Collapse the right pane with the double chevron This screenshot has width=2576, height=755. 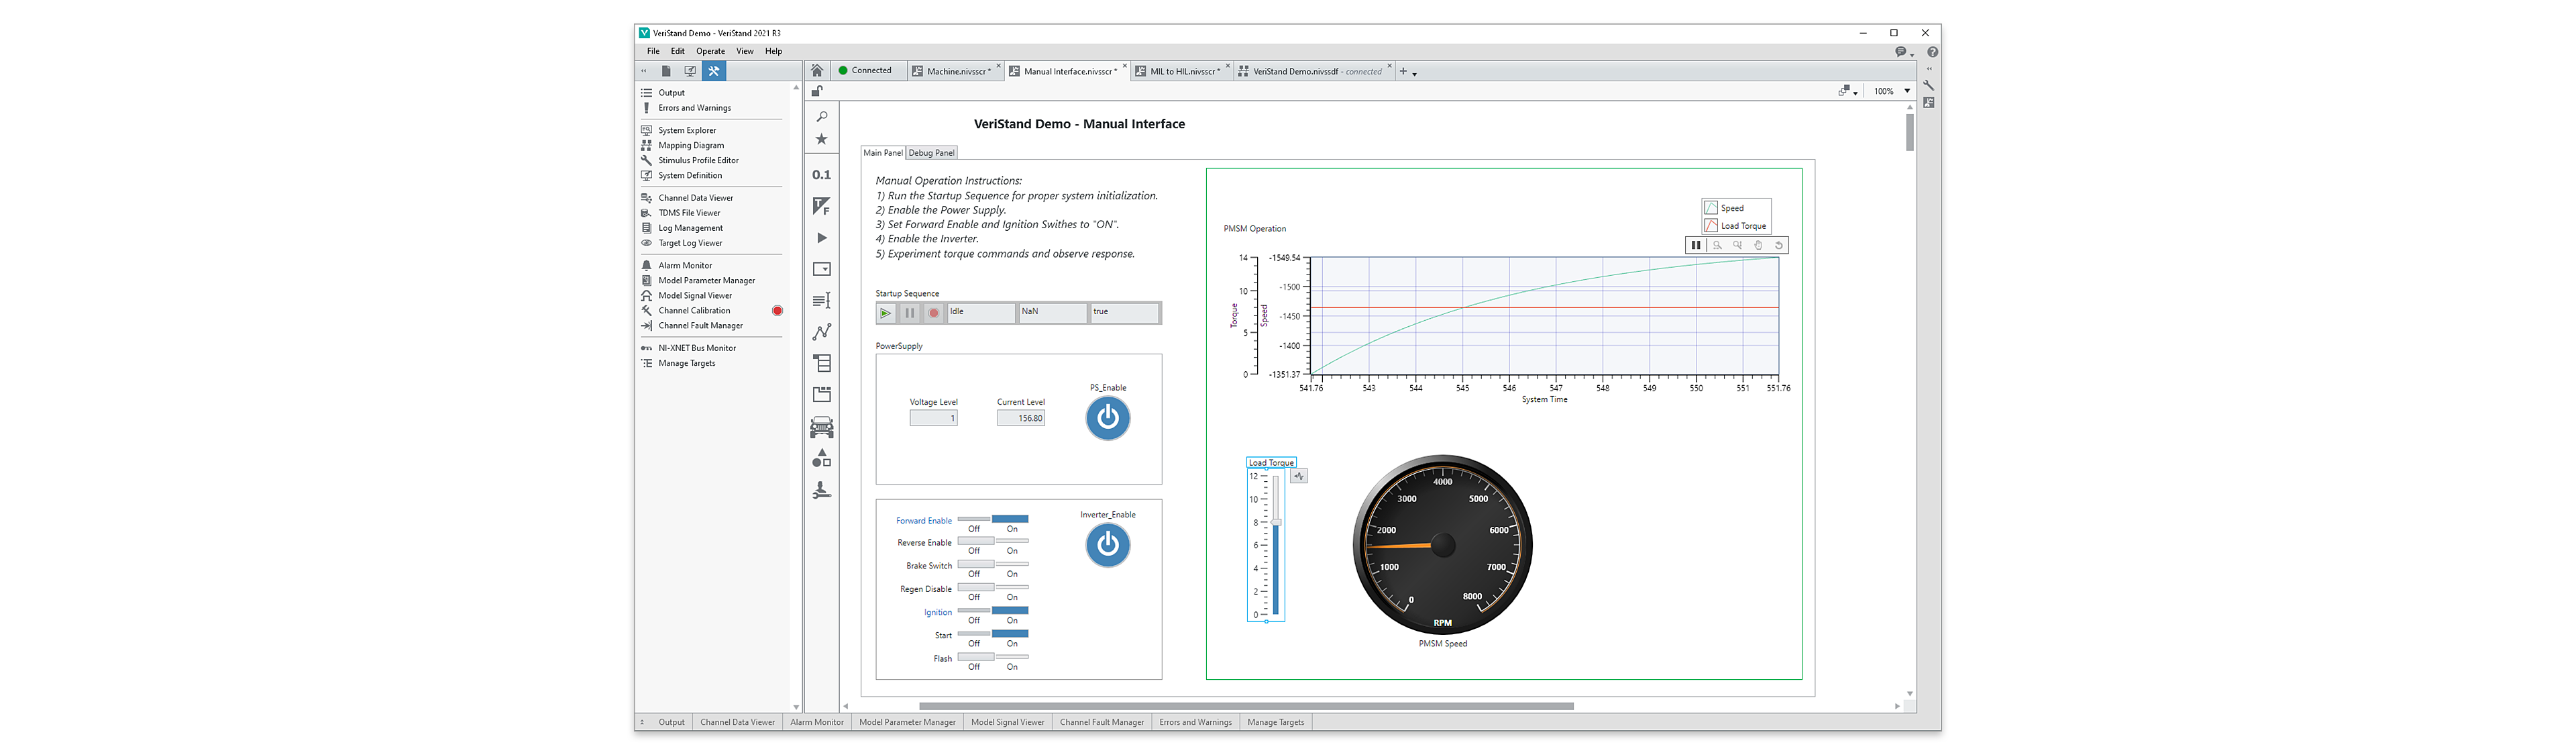pos(1929,69)
